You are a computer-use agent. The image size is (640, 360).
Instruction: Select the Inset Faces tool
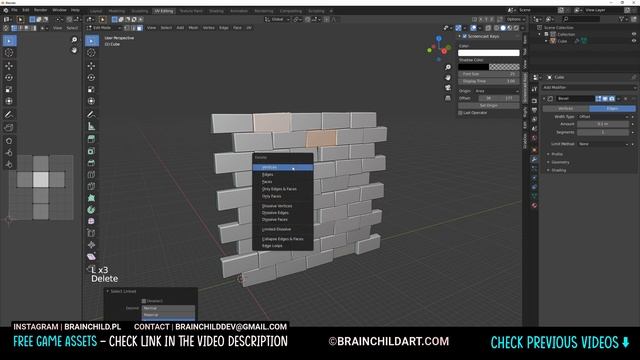tap(91, 151)
